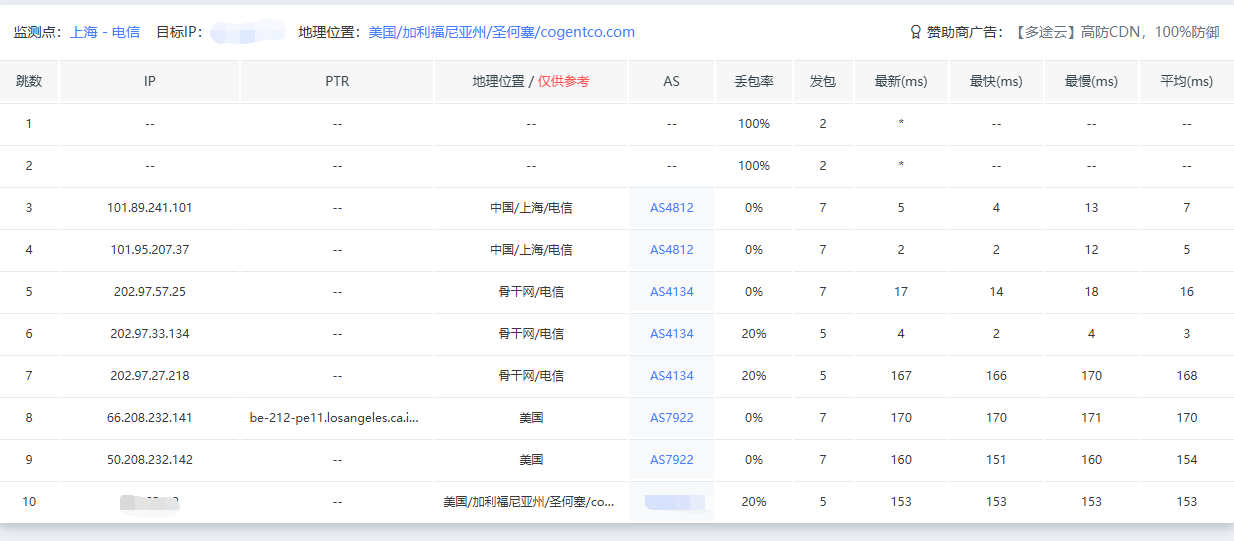Open AS4812 link in hop 3 row

click(x=671, y=208)
